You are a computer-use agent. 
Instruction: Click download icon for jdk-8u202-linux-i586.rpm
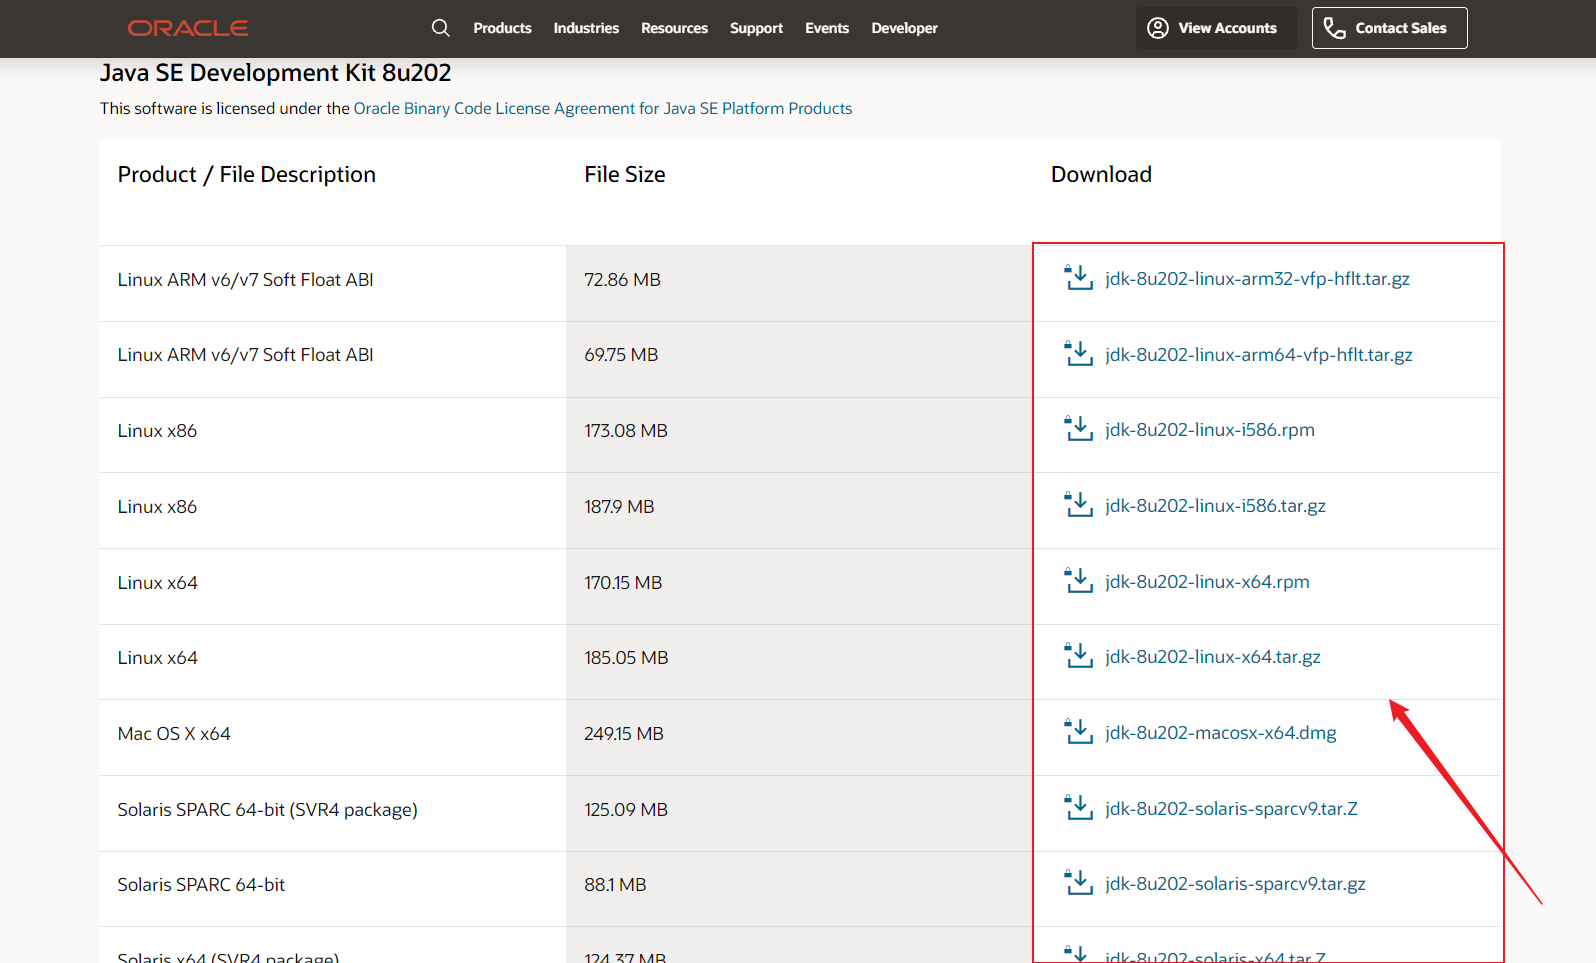point(1079,429)
